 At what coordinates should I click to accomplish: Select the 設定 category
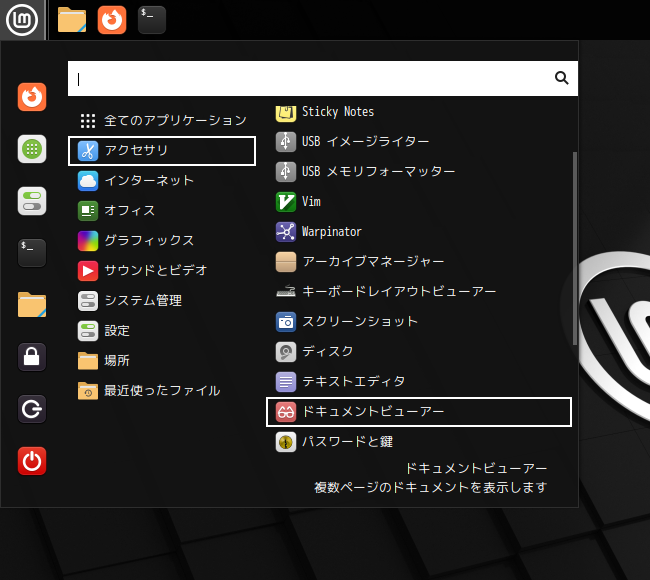[x=162, y=330]
